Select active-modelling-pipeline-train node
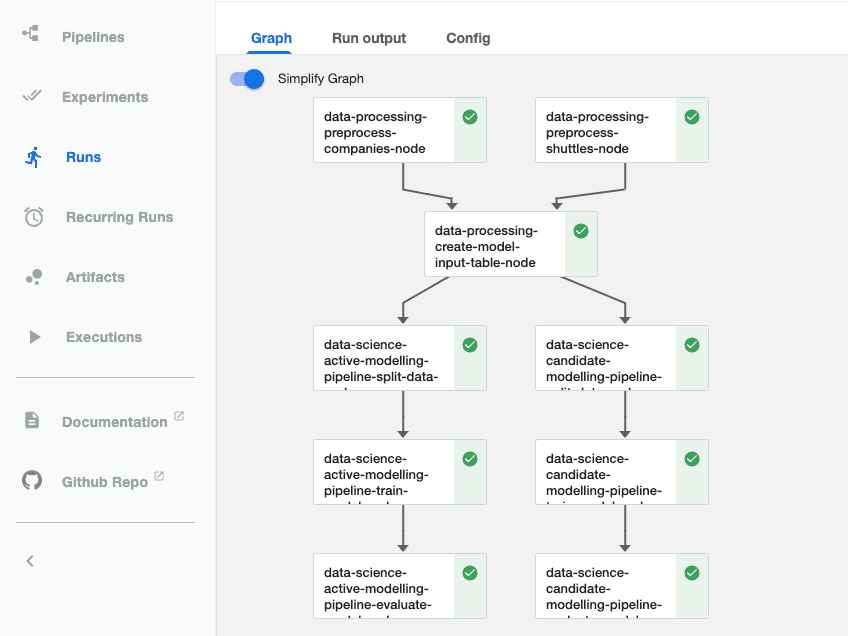The image size is (848, 636). (x=400, y=472)
